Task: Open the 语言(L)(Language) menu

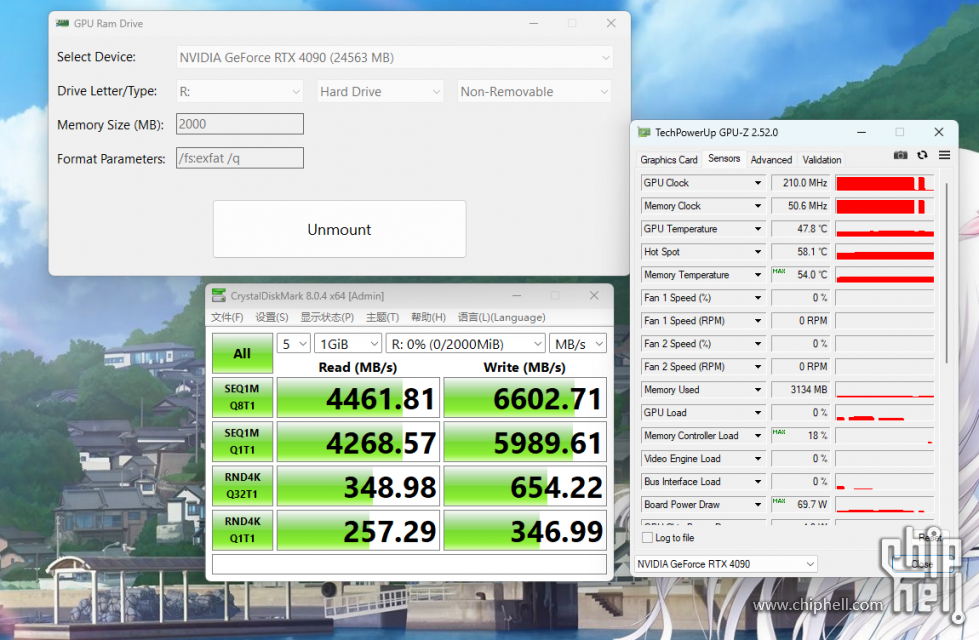Action: click(501, 317)
